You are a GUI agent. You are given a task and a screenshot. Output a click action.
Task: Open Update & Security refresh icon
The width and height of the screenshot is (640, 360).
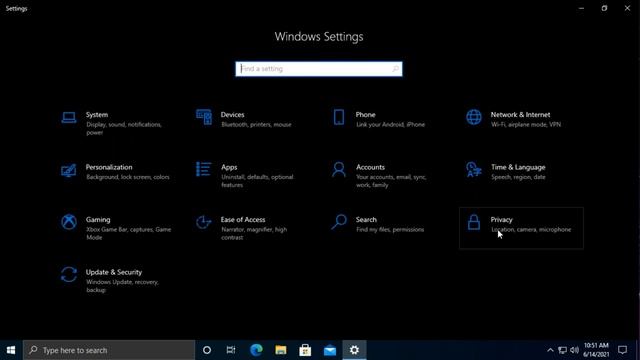[x=69, y=275]
